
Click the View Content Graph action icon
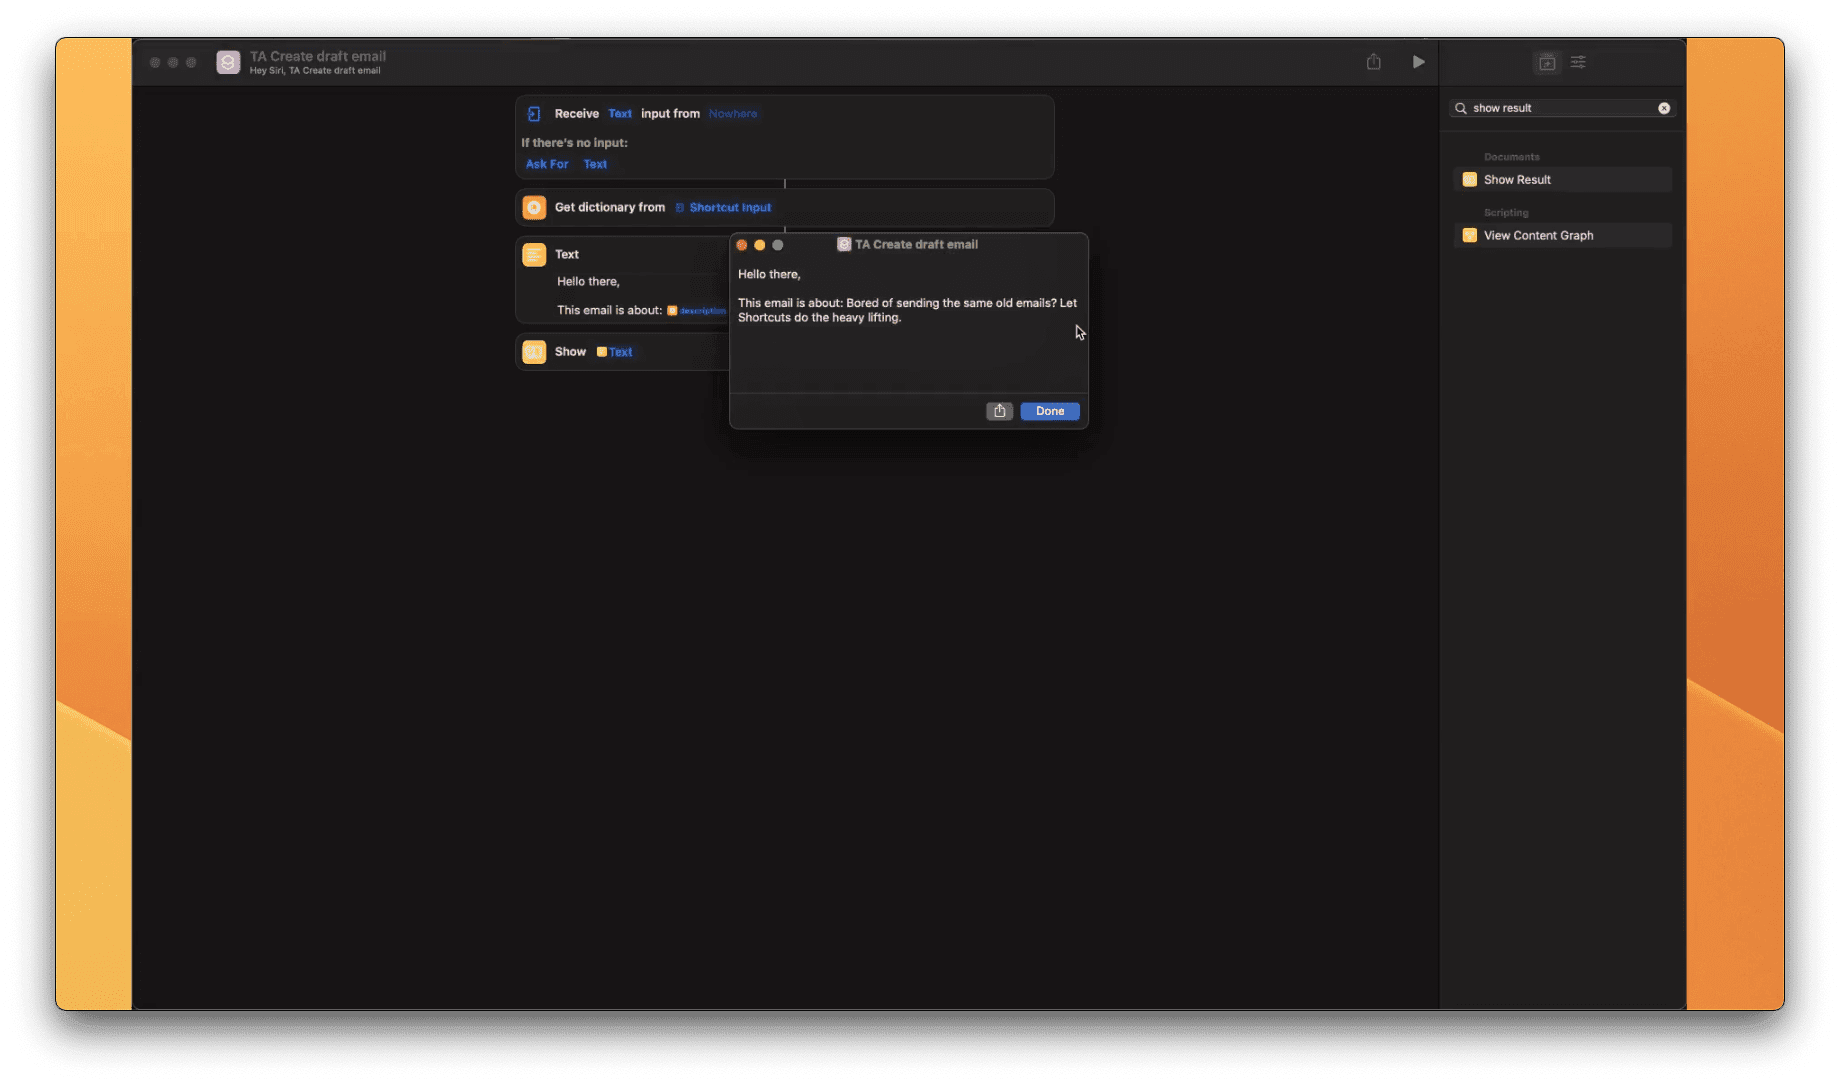click(x=1470, y=236)
